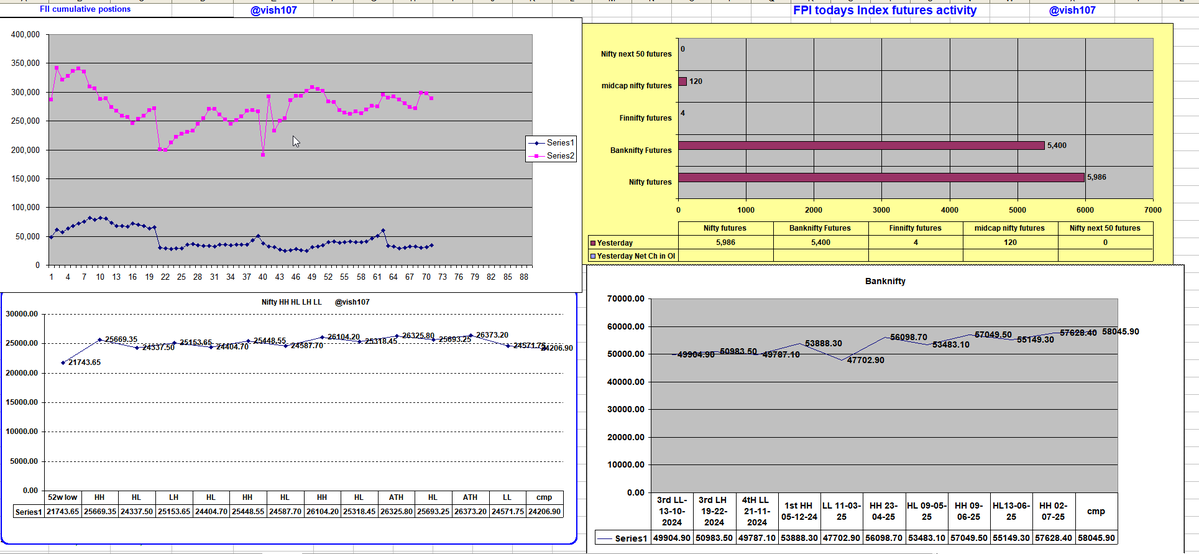Select the "FII cumulative postions" heading cell
1199x554 pixels.
pos(85,9)
